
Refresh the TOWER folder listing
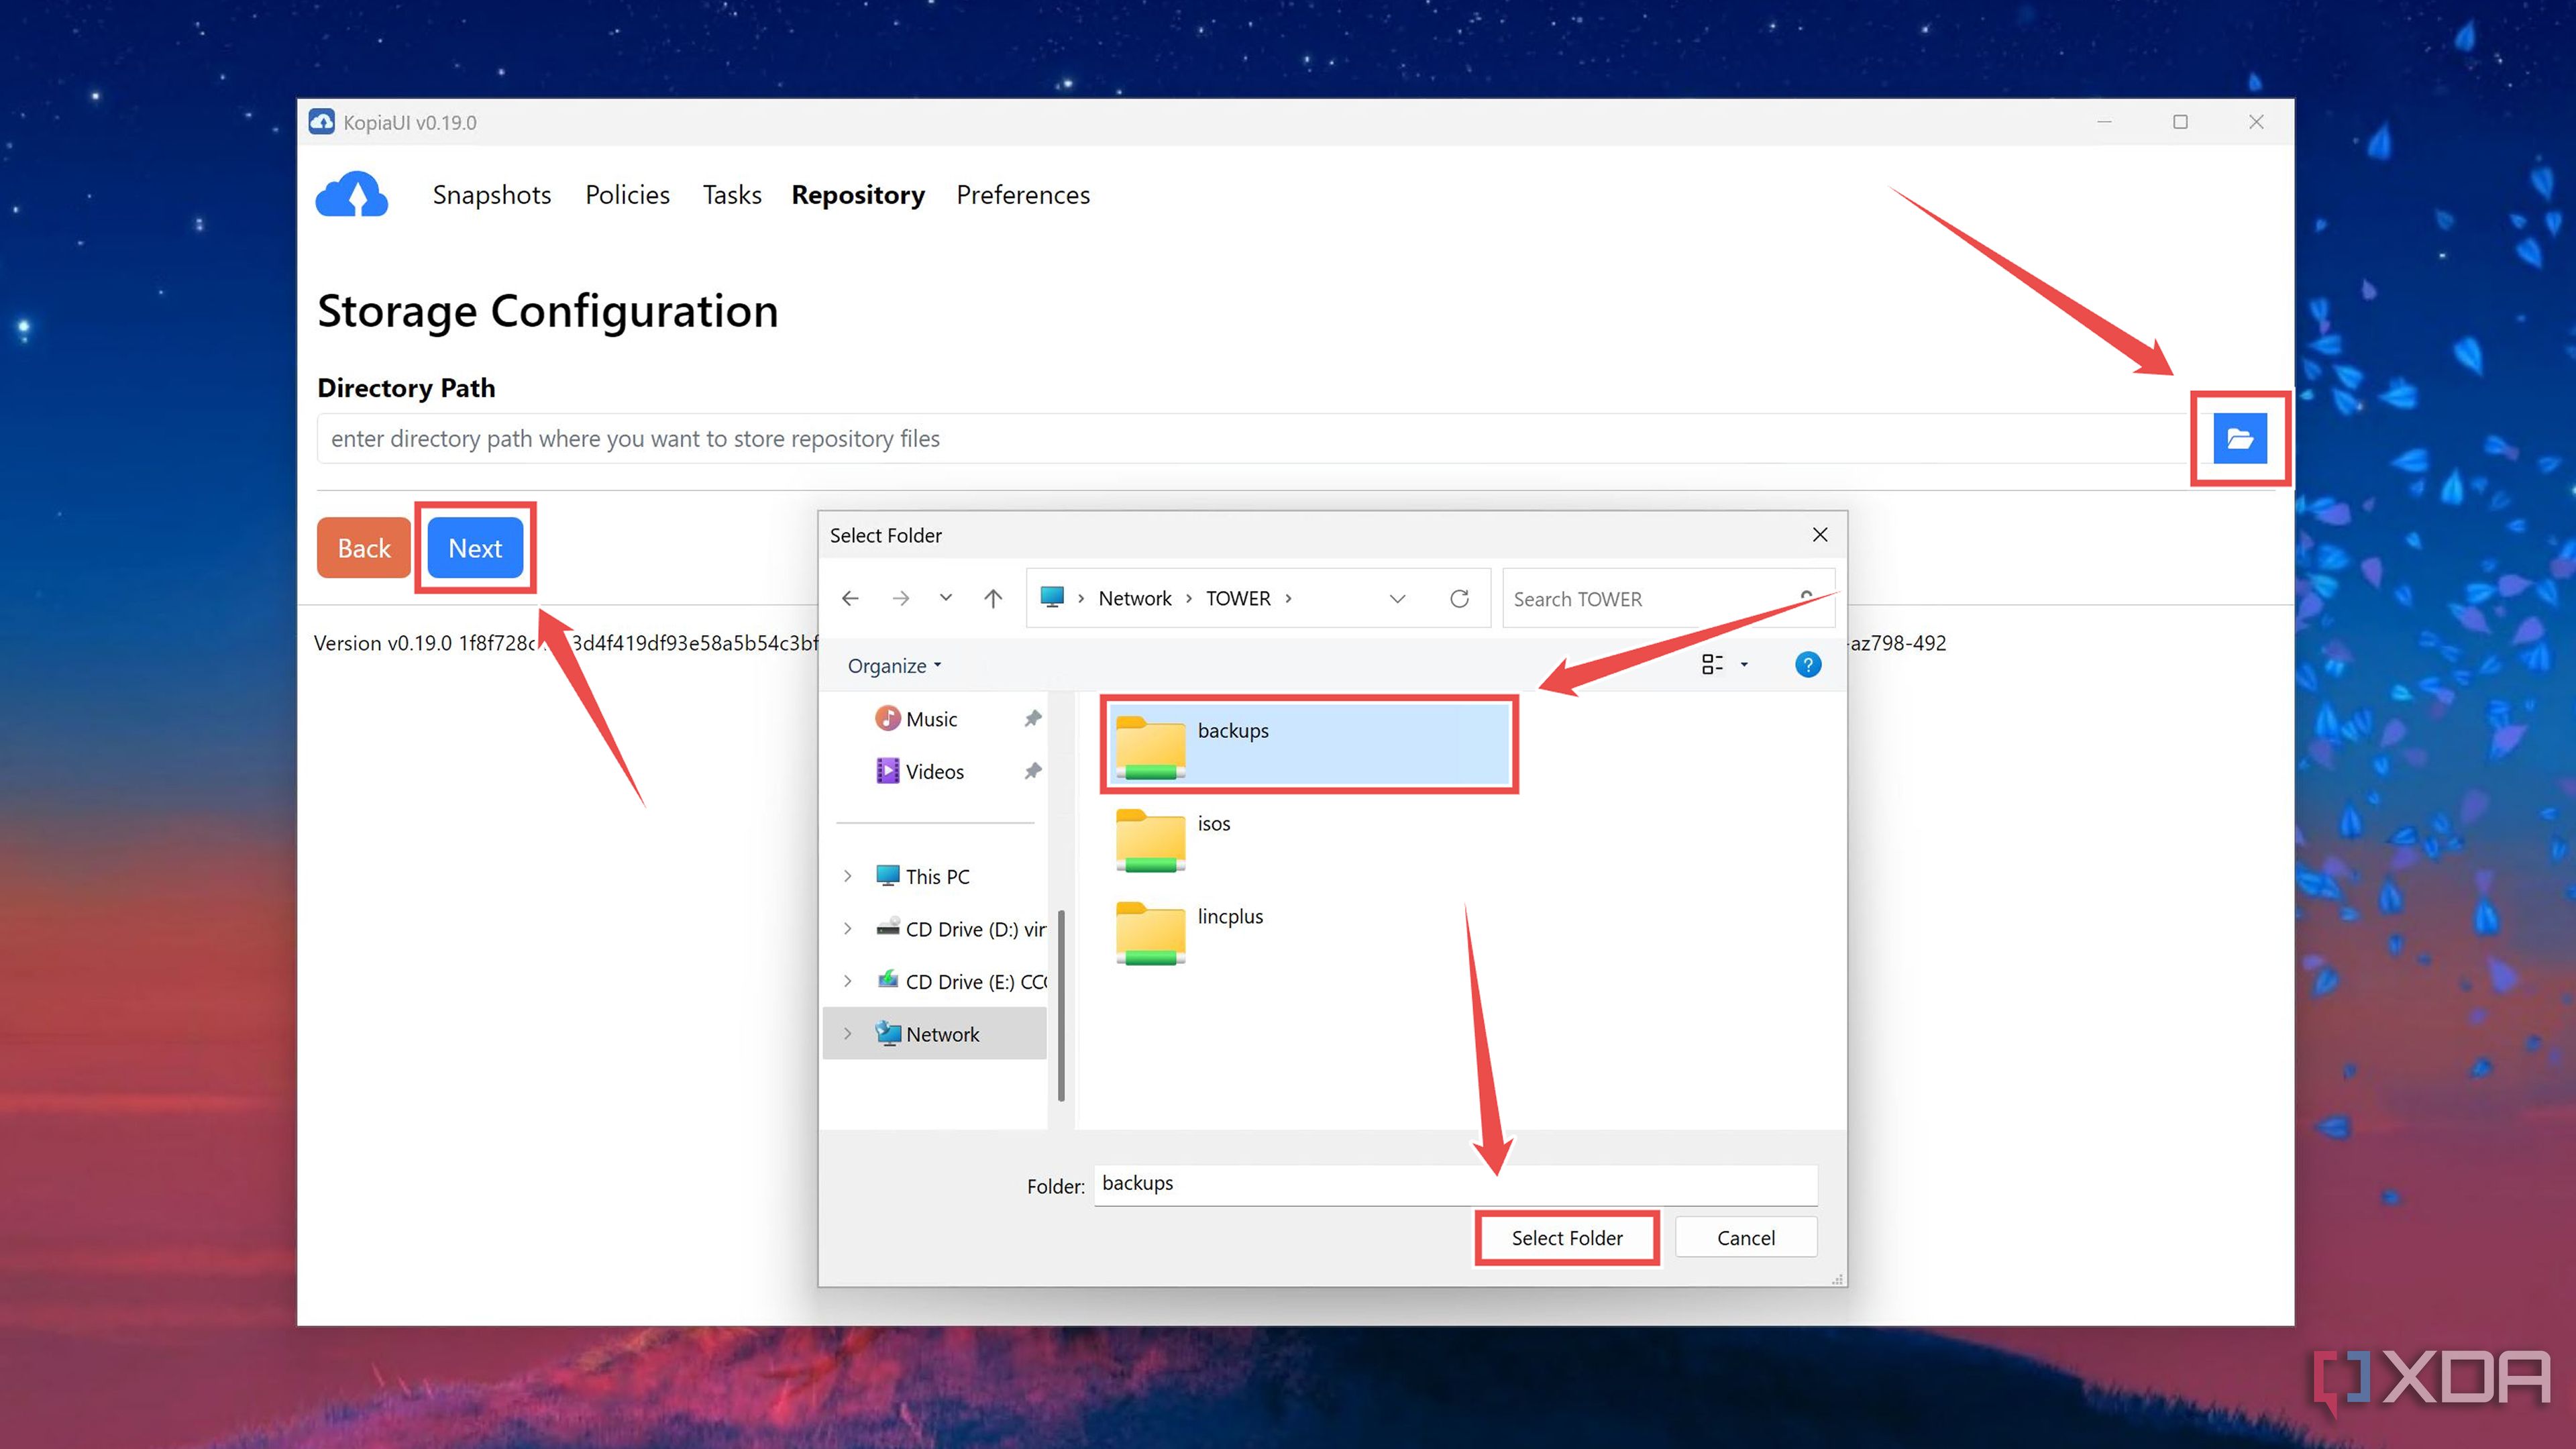[1460, 598]
